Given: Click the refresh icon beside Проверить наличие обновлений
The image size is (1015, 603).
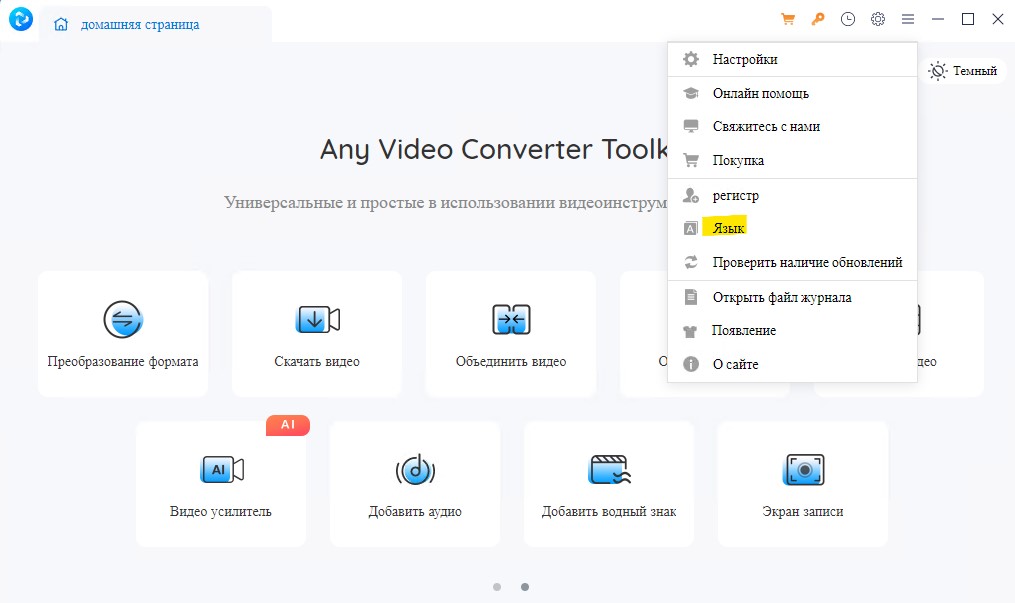Looking at the screenshot, I should click(x=691, y=263).
